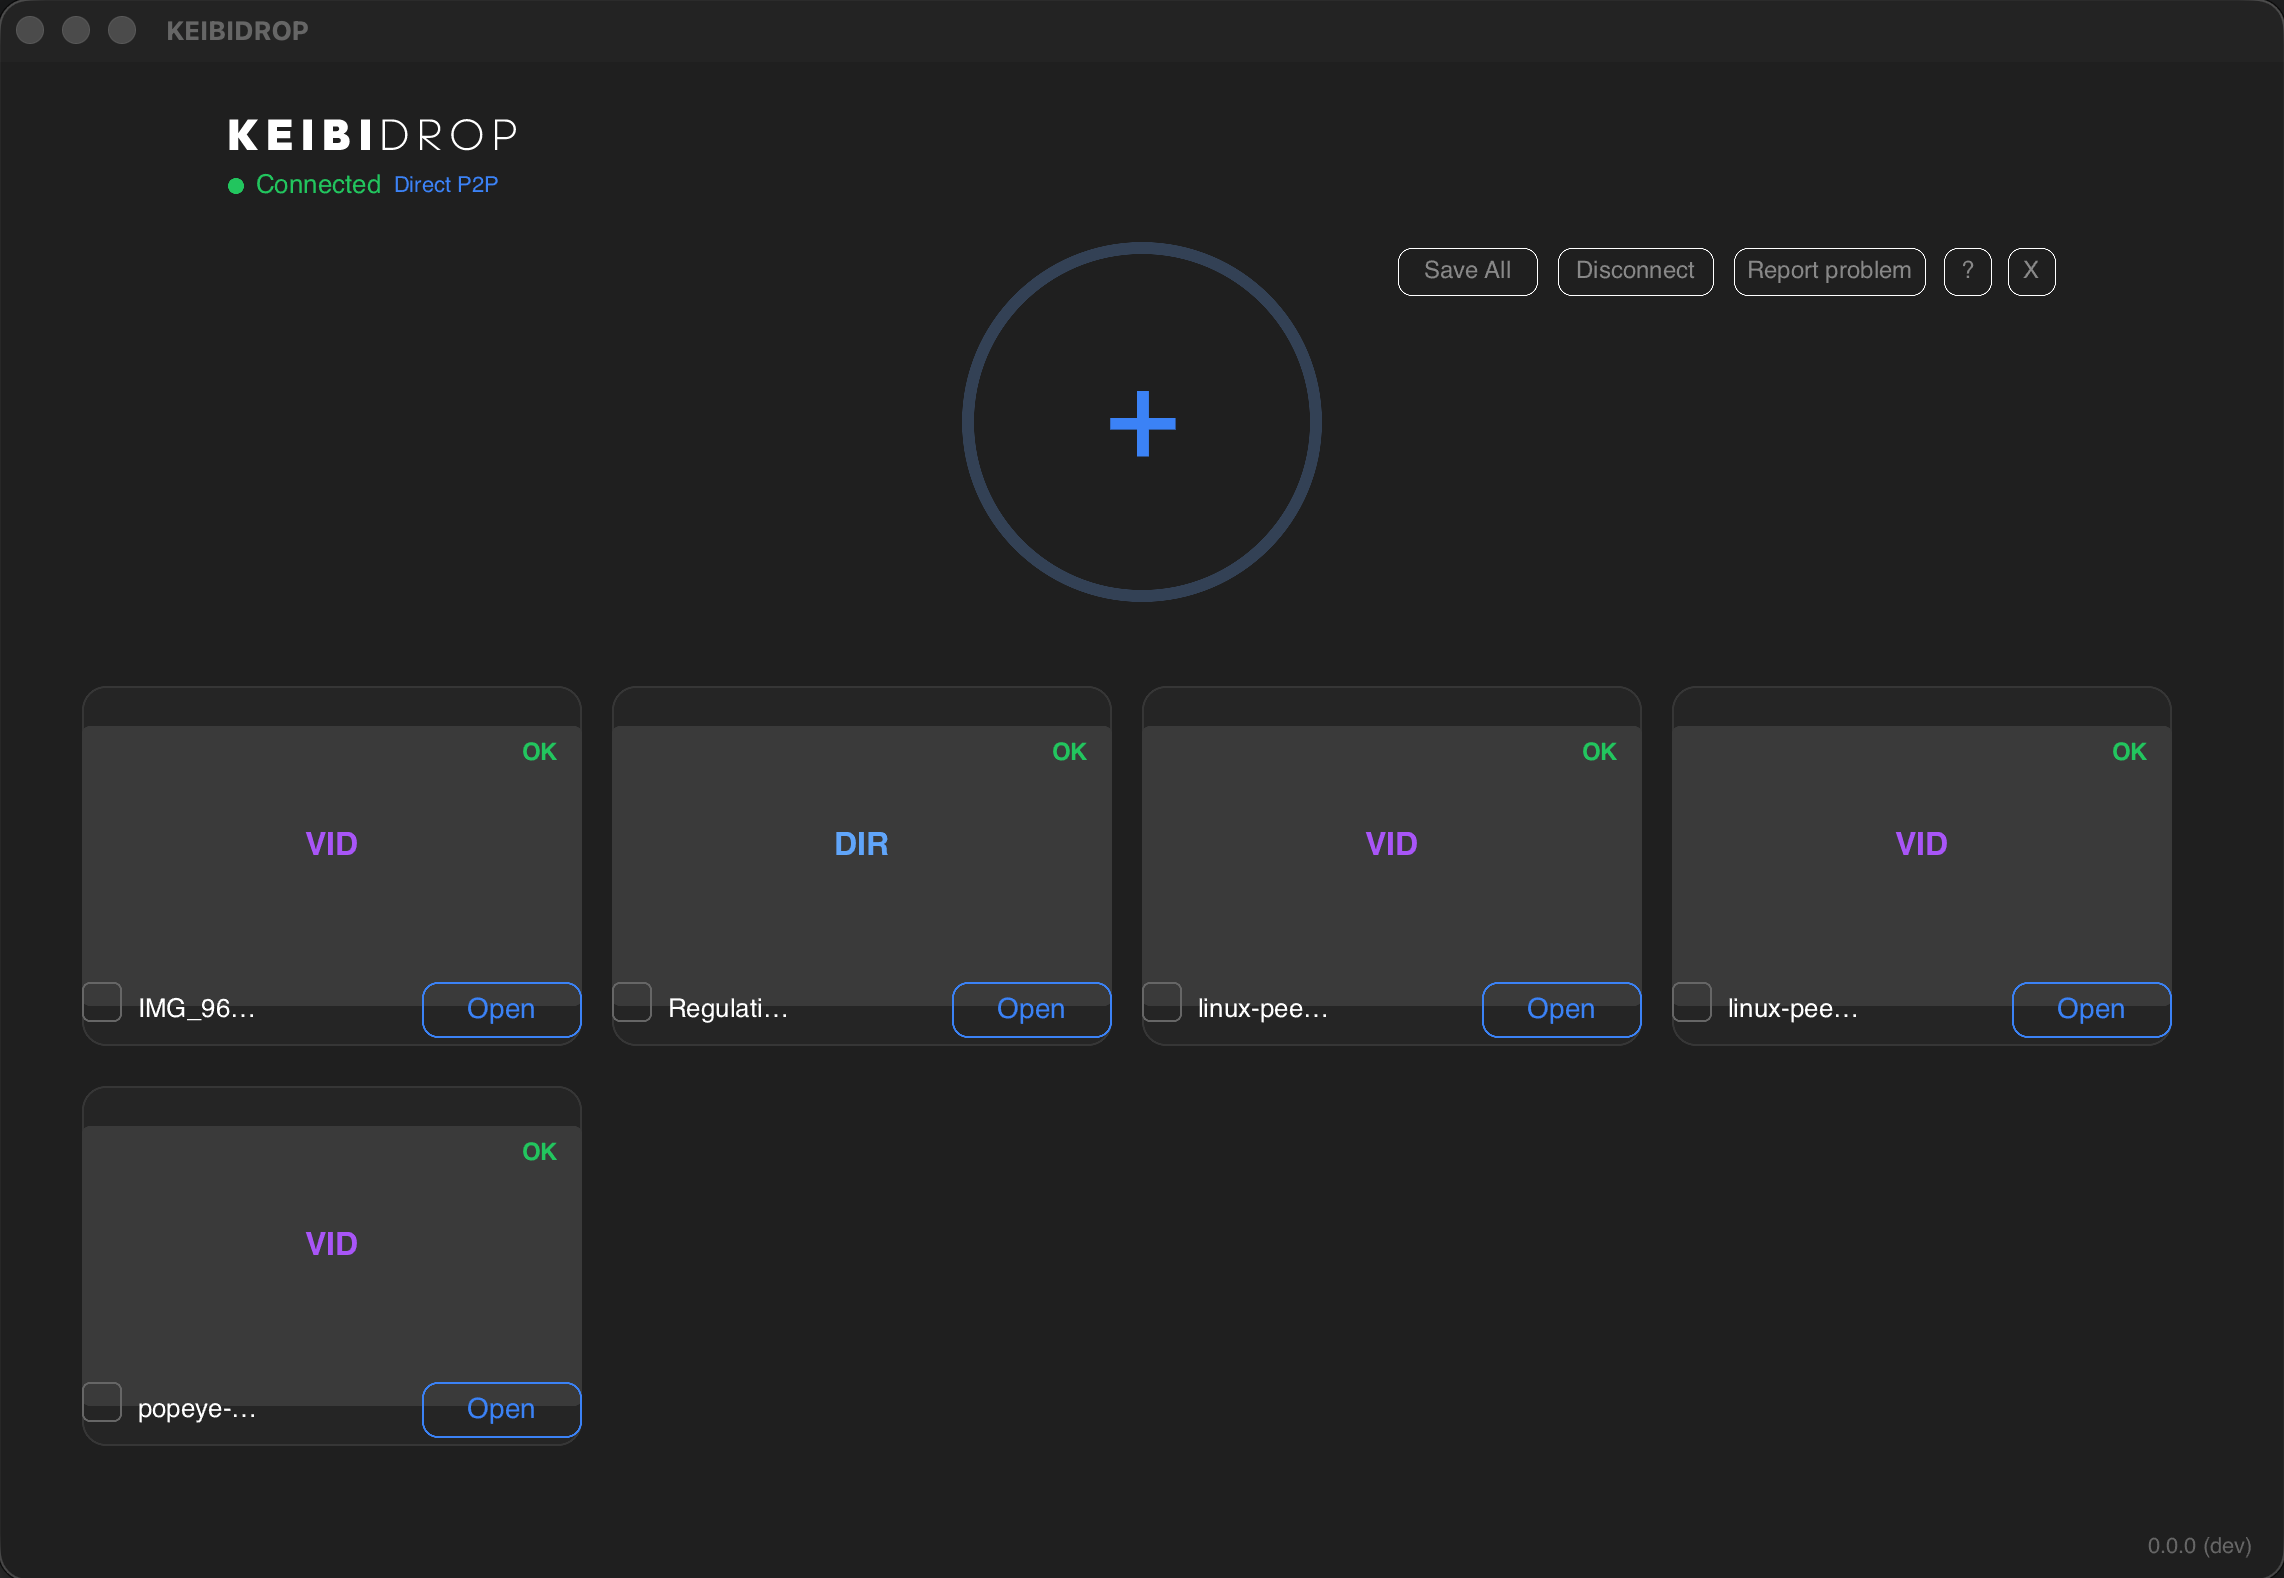Check the checkbox on the first linux-pee card
The image size is (2284, 1578).
pos(1163,1002)
